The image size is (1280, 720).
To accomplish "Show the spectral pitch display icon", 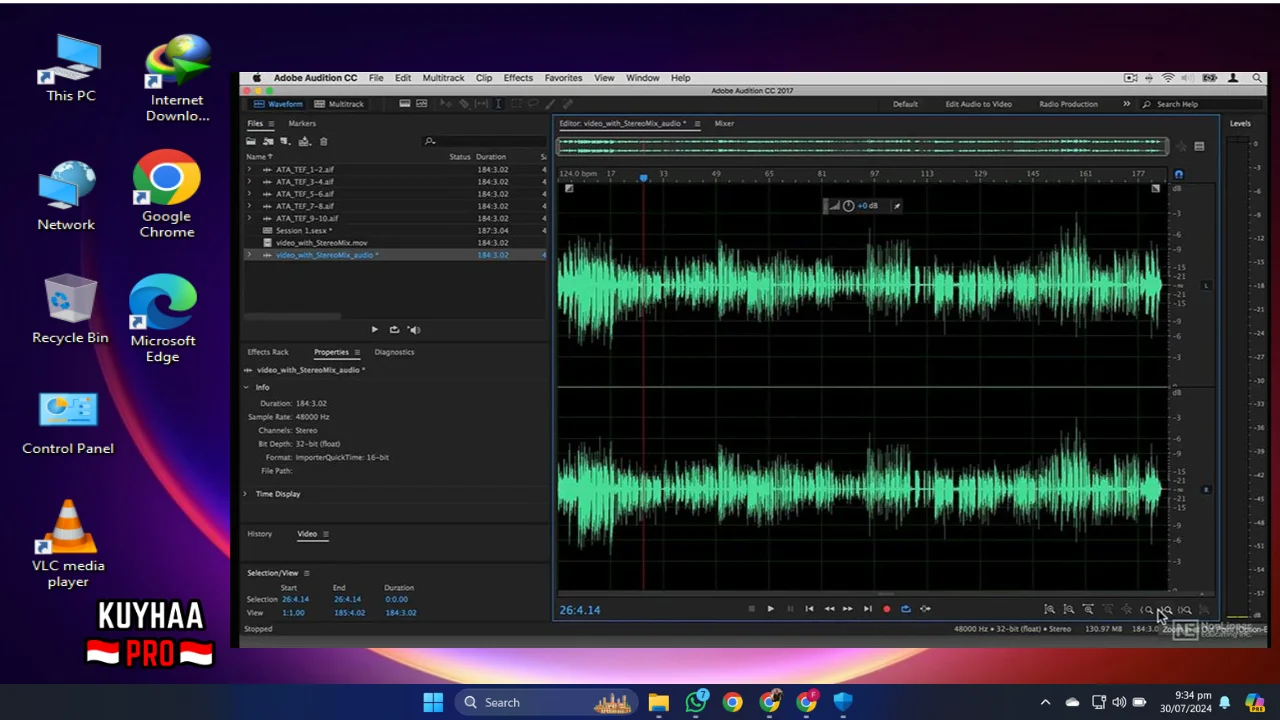I will 422,103.
